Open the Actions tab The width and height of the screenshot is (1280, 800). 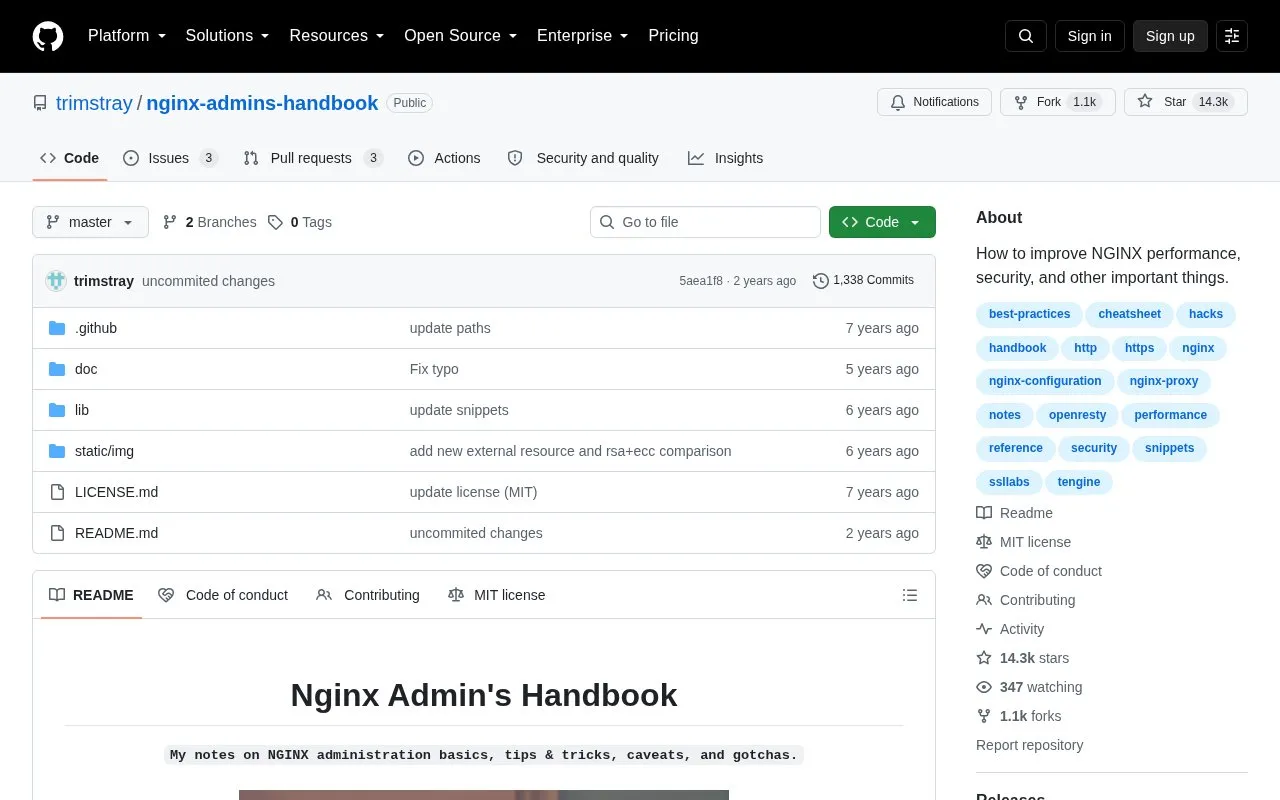pyautogui.click(x=444, y=158)
